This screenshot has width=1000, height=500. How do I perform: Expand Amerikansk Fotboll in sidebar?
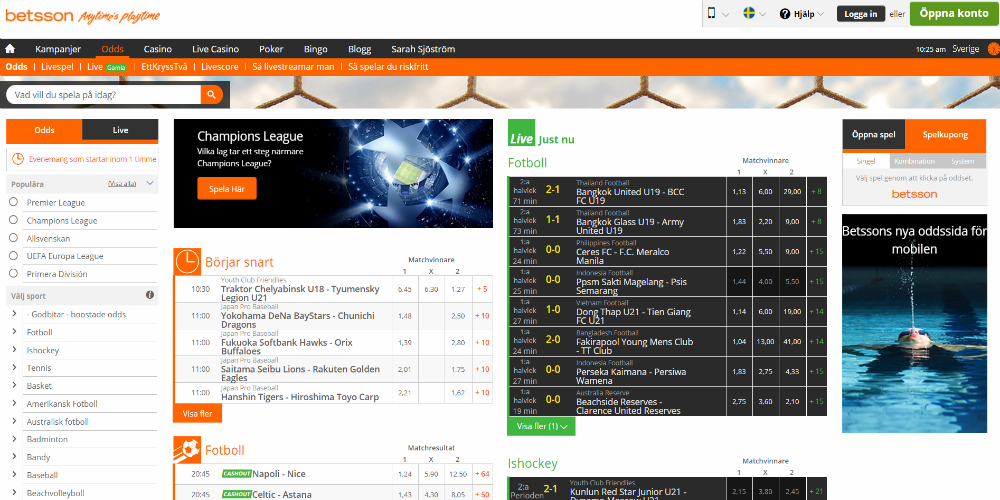pyautogui.click(x=14, y=403)
